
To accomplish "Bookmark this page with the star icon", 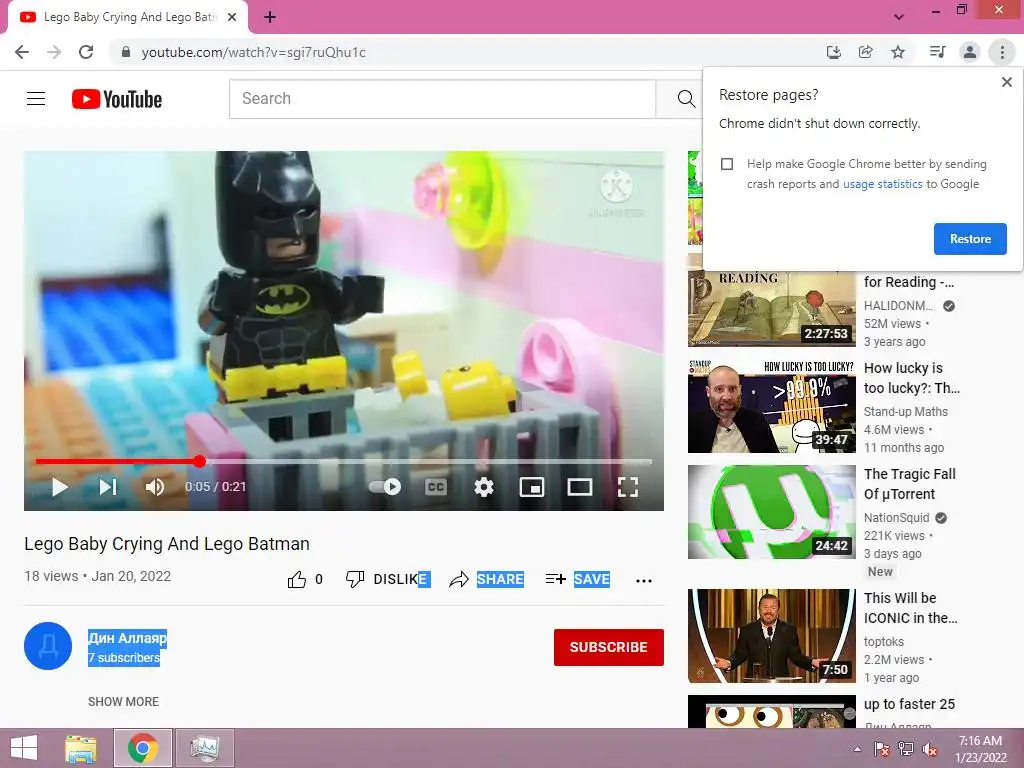I will pyautogui.click(x=898, y=52).
